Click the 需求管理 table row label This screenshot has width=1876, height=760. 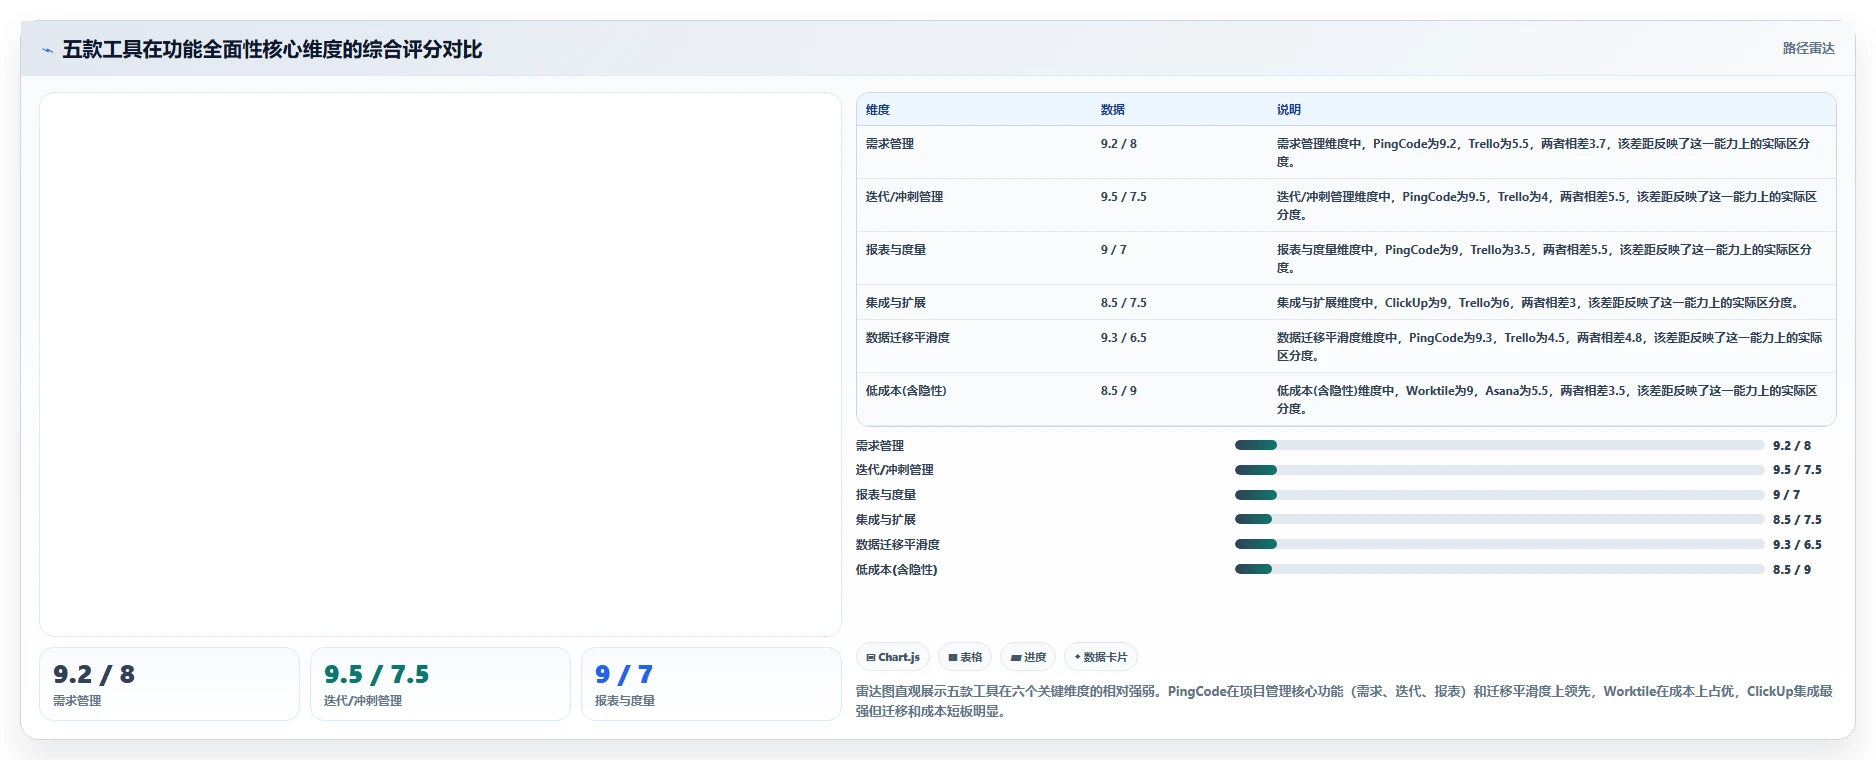coord(890,144)
